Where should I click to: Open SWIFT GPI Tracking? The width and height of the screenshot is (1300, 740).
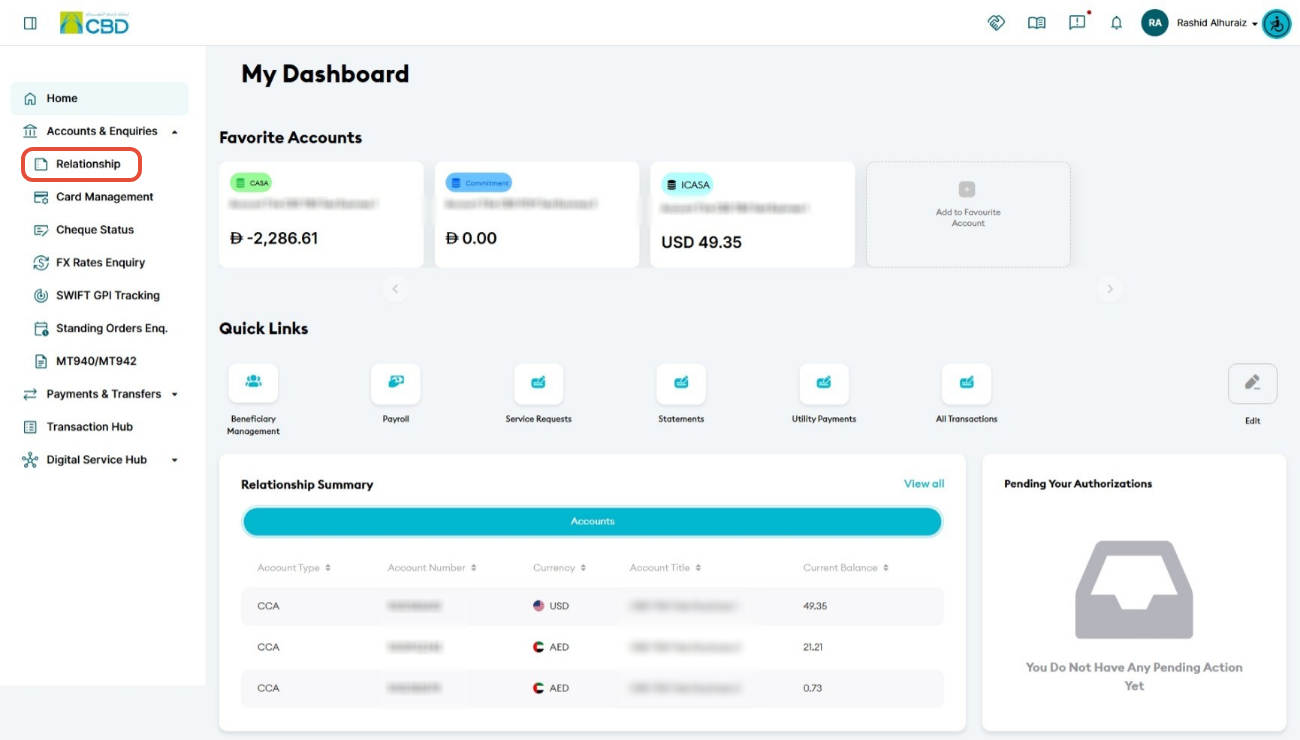click(x=107, y=296)
